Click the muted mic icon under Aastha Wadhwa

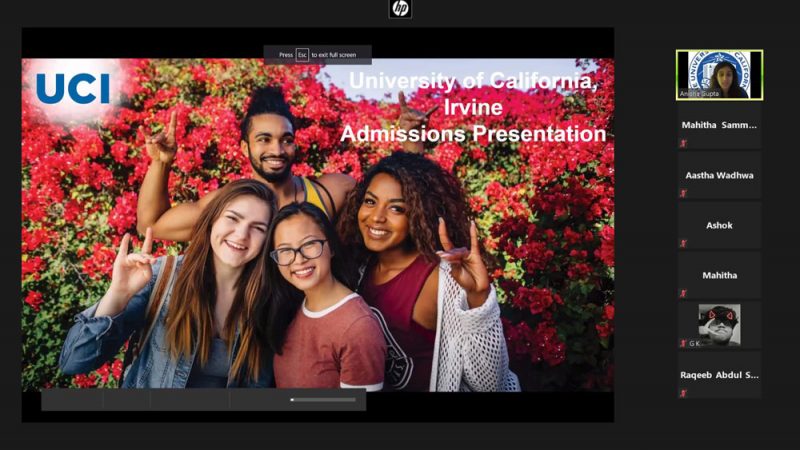pos(683,193)
